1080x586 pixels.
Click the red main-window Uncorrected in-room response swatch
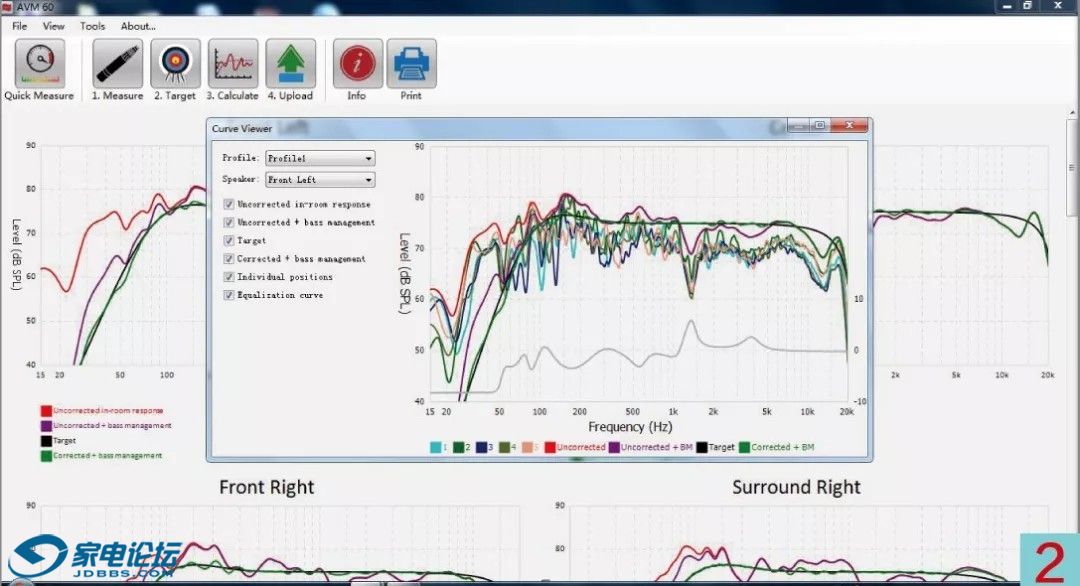pos(46,411)
